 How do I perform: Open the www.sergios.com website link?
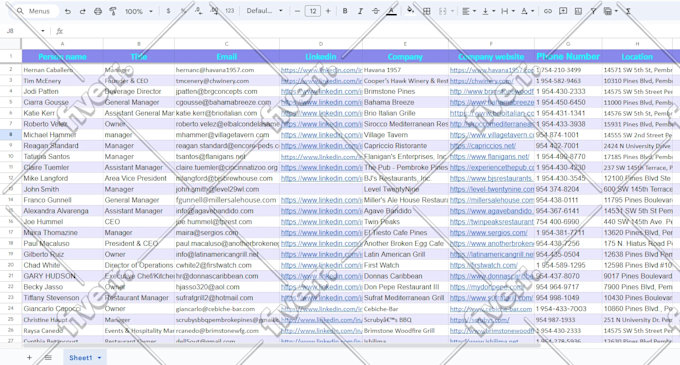[x=488, y=232]
